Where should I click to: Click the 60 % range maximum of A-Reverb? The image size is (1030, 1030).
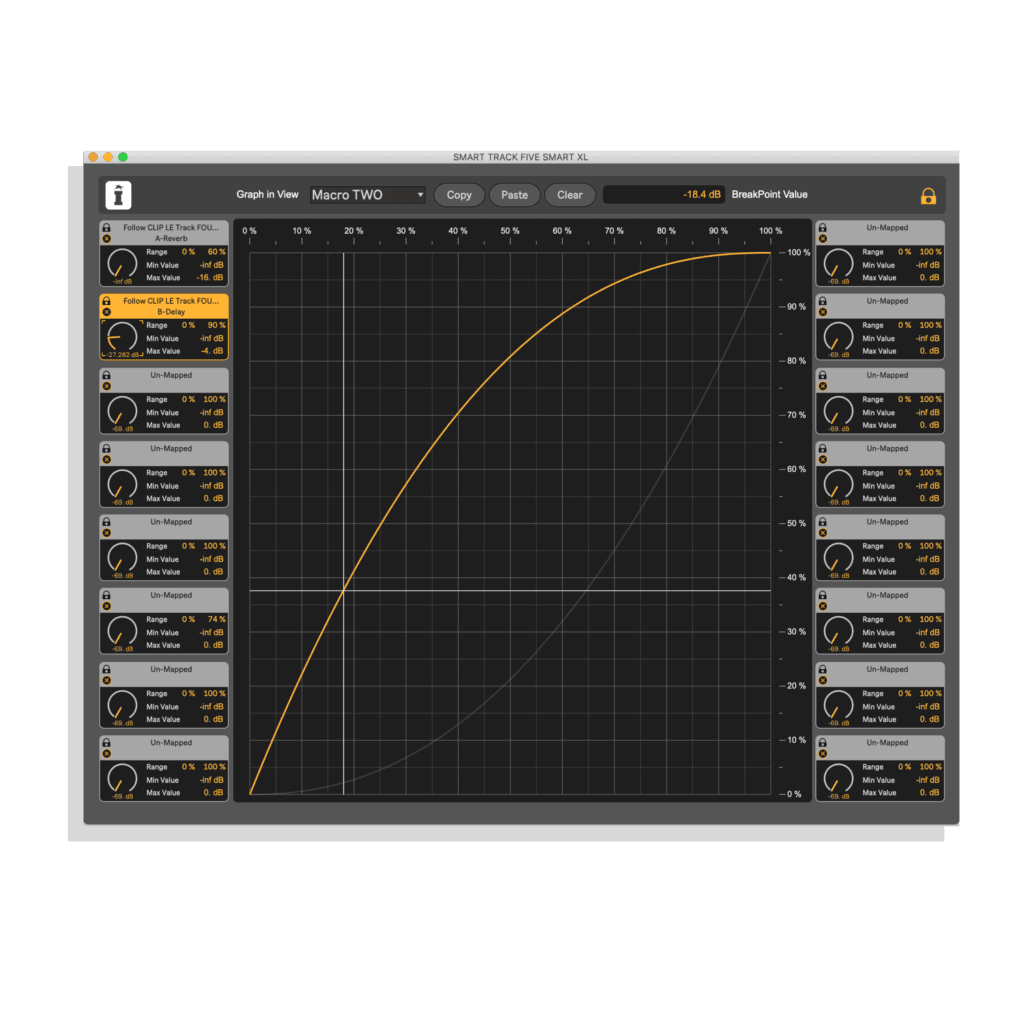coord(217,252)
